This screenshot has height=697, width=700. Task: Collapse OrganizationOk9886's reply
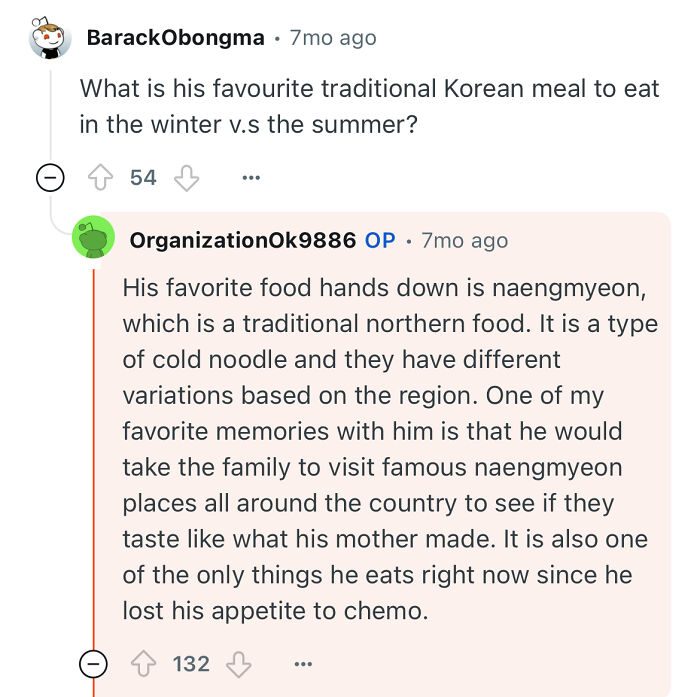pyautogui.click(x=93, y=664)
